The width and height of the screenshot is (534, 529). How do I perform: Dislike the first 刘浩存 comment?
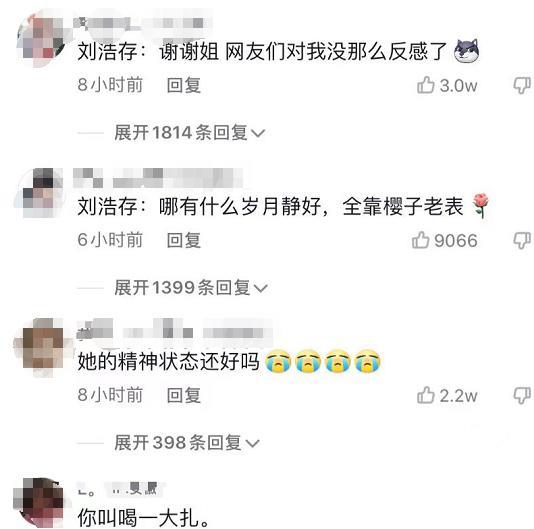pos(522,85)
